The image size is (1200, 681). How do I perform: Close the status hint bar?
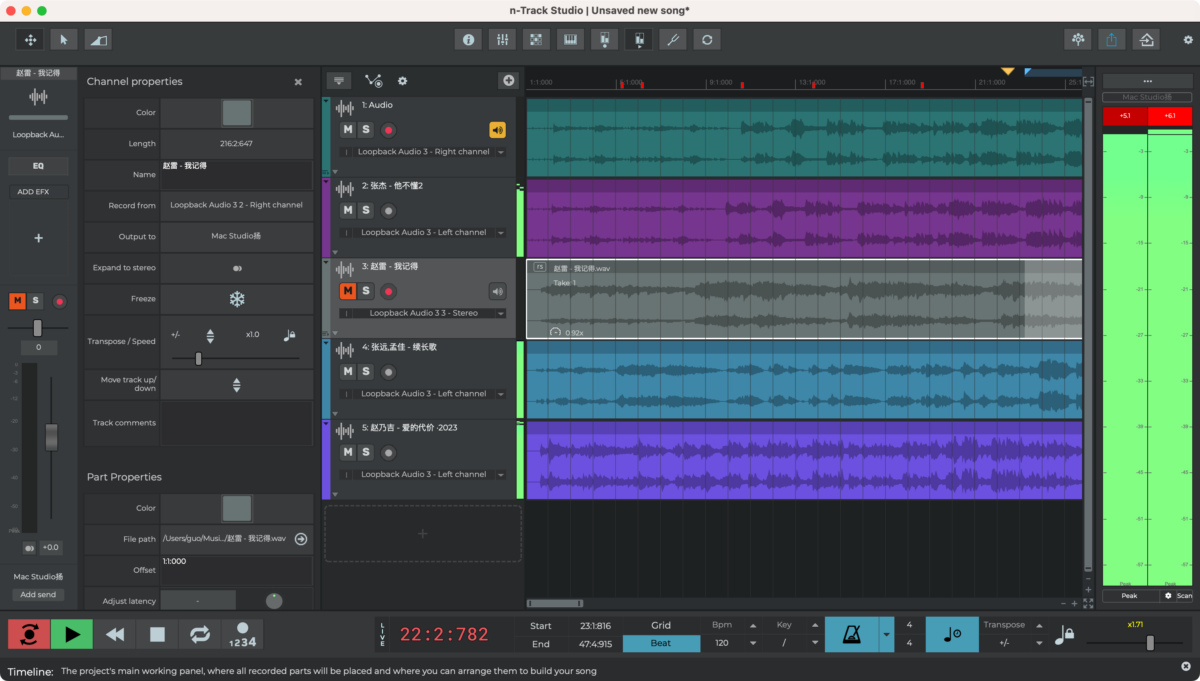1186,666
